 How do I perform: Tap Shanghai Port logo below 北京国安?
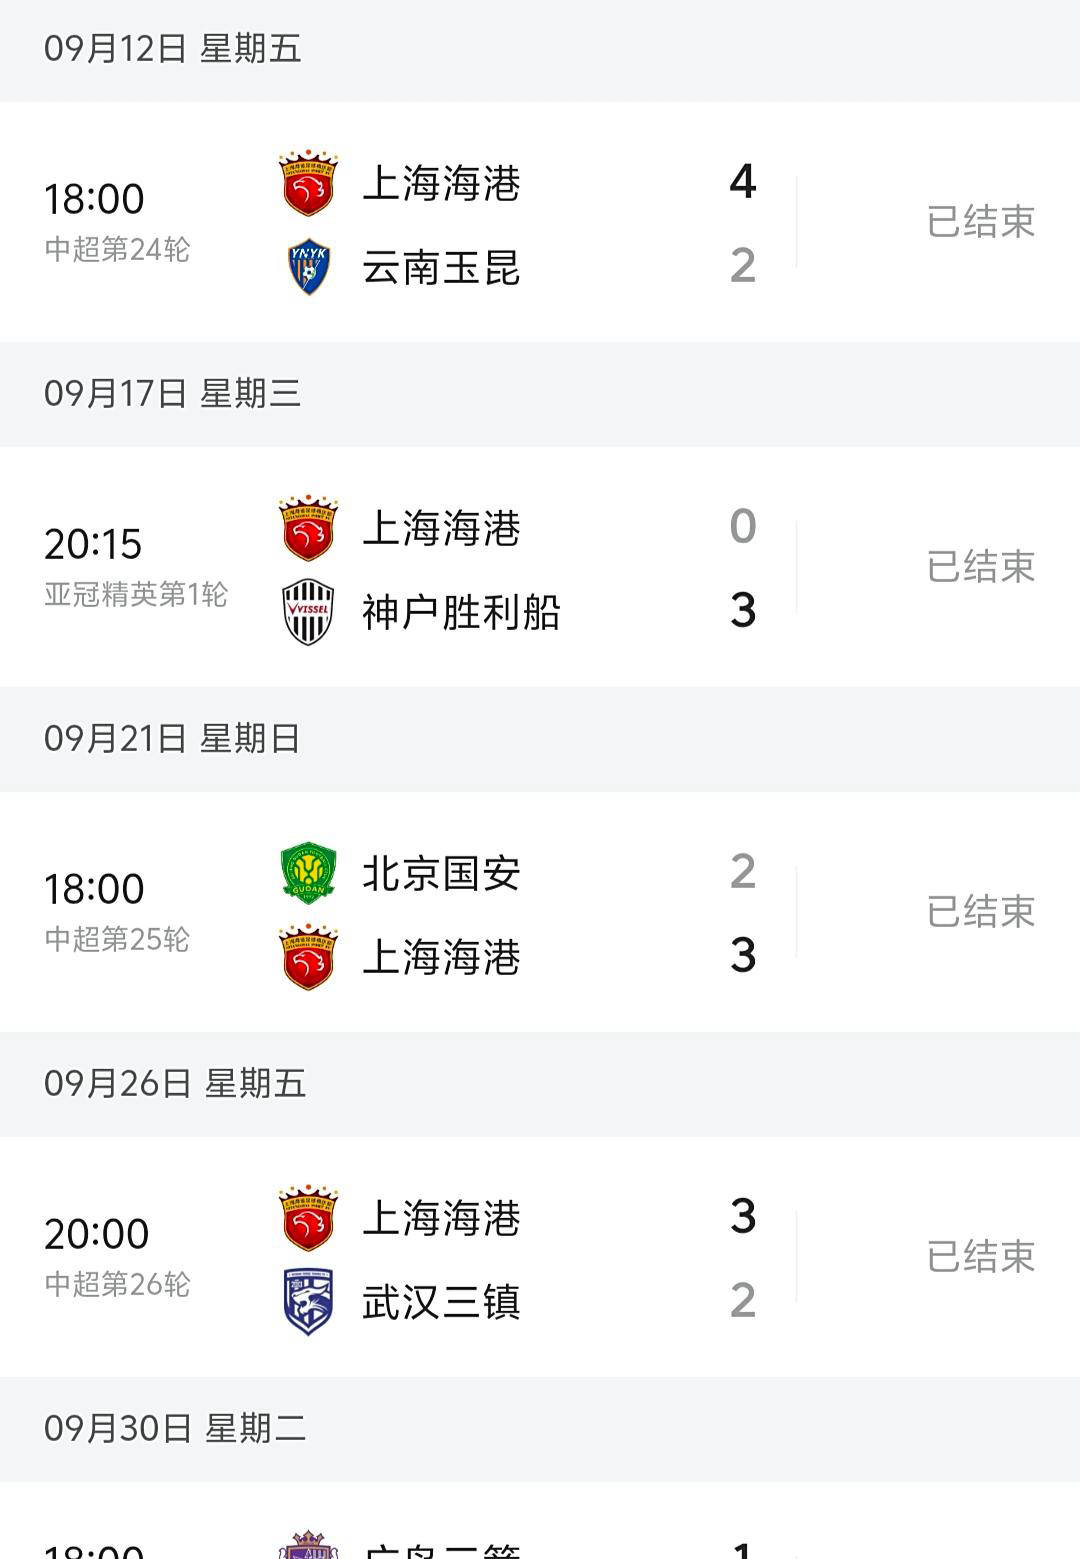(308, 957)
